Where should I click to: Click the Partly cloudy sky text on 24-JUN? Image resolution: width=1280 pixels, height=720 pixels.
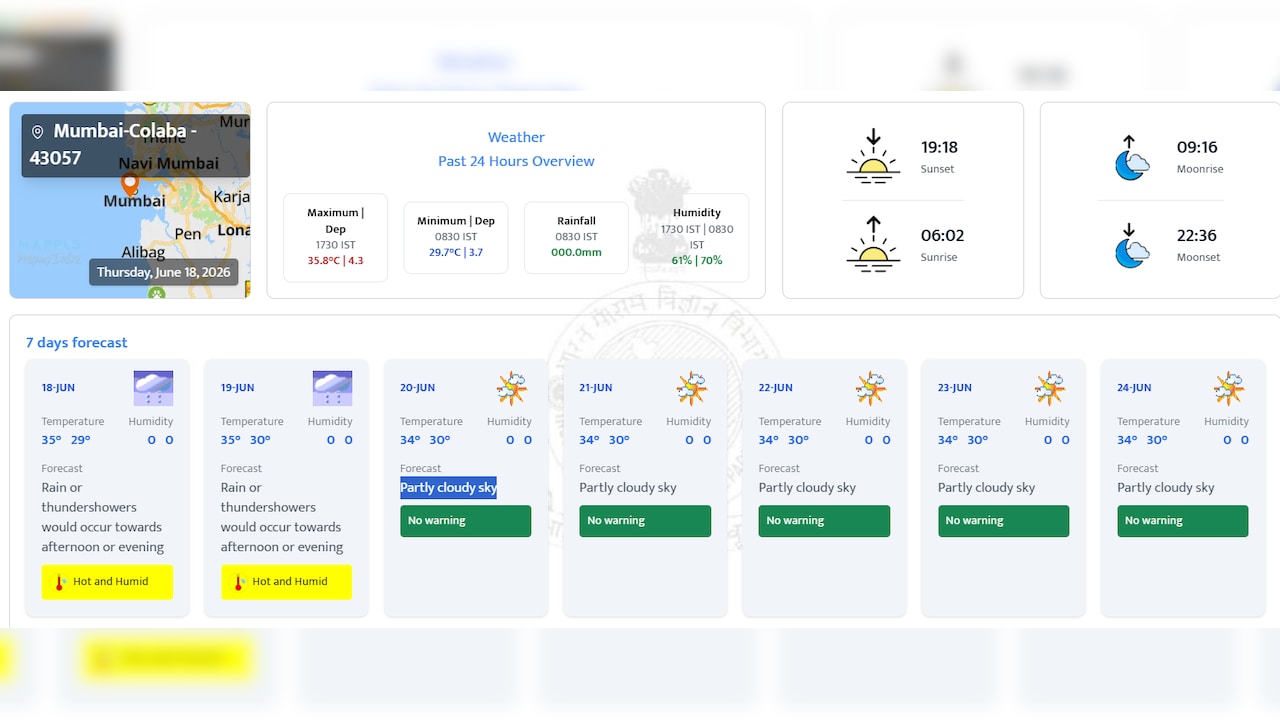(1166, 488)
